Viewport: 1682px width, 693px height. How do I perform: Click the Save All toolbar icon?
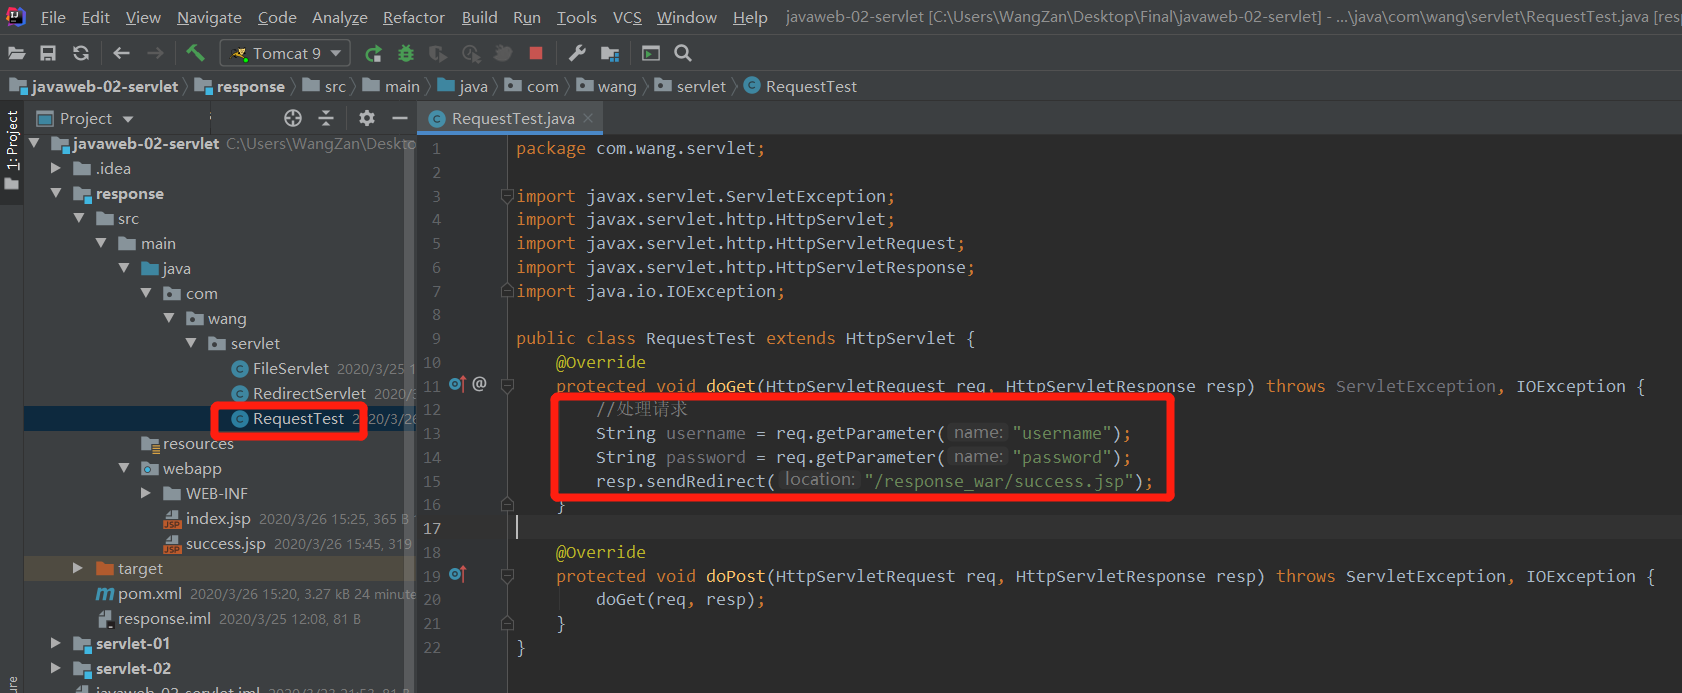48,53
